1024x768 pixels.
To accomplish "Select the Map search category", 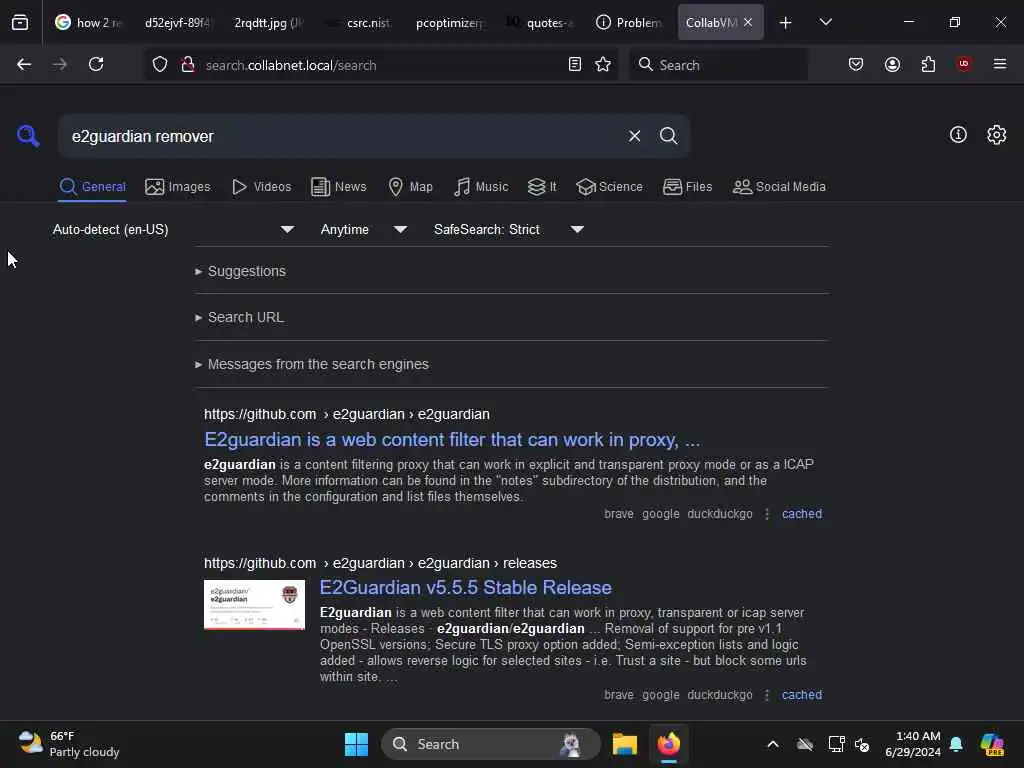I will [x=410, y=187].
